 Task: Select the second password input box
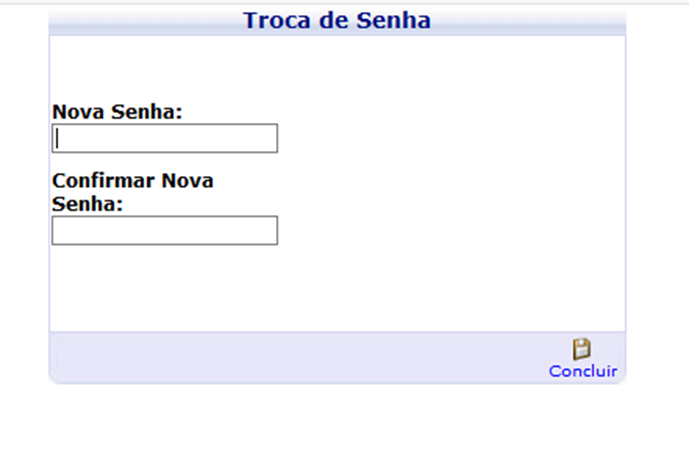click(165, 230)
